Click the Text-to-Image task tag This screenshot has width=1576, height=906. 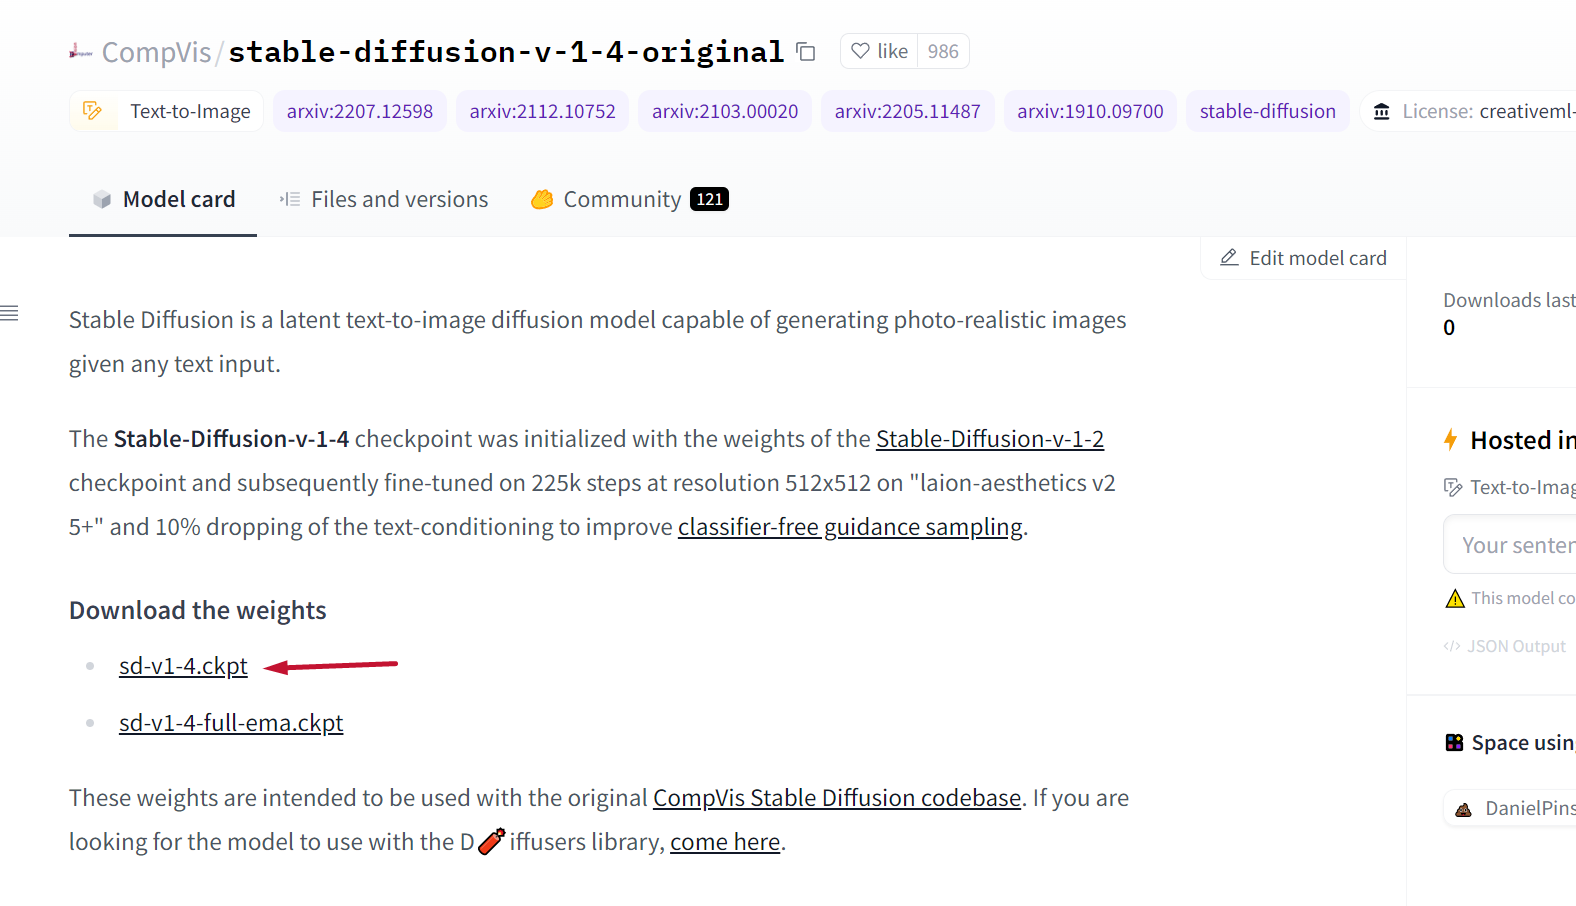click(167, 111)
